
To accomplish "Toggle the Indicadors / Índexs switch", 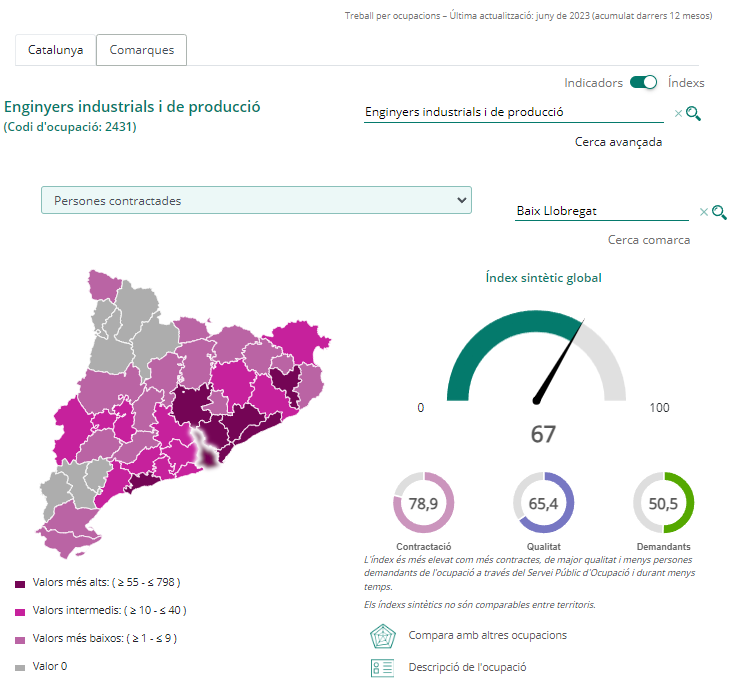I will (x=643, y=82).
